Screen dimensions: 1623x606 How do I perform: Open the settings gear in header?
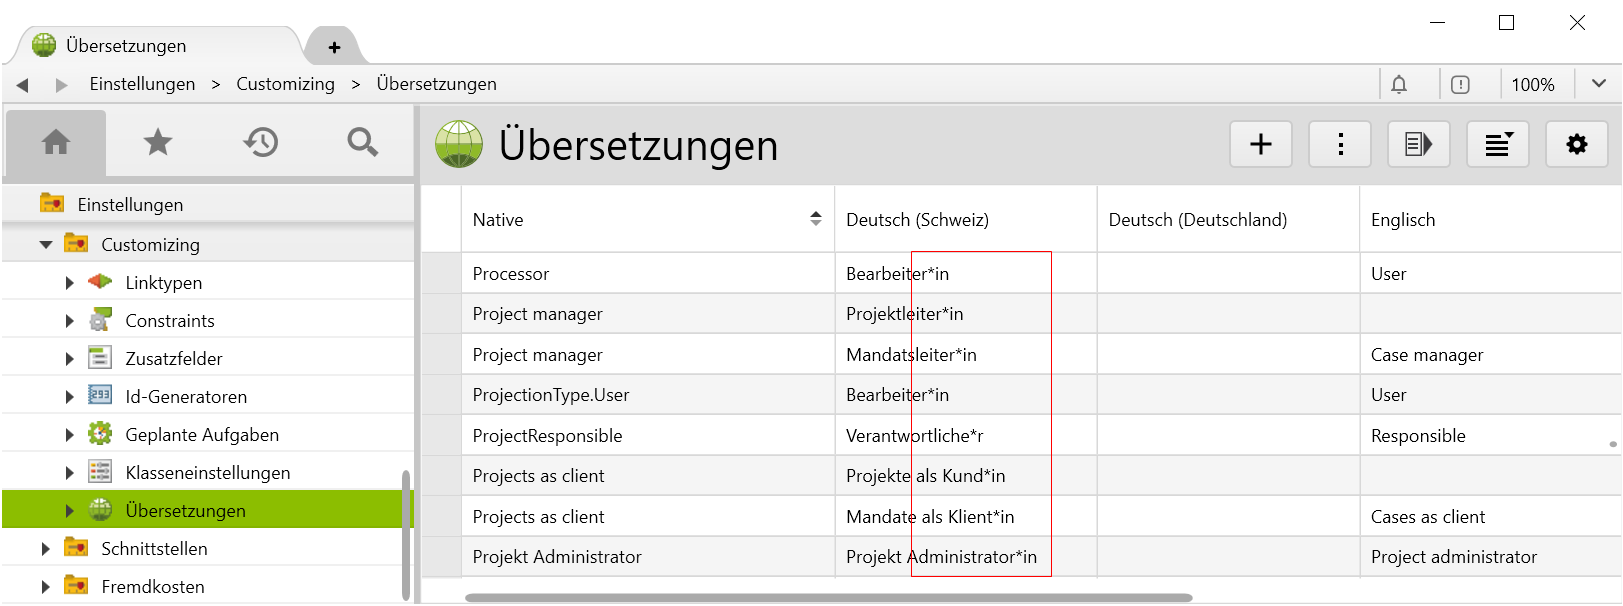pyautogui.click(x=1576, y=145)
